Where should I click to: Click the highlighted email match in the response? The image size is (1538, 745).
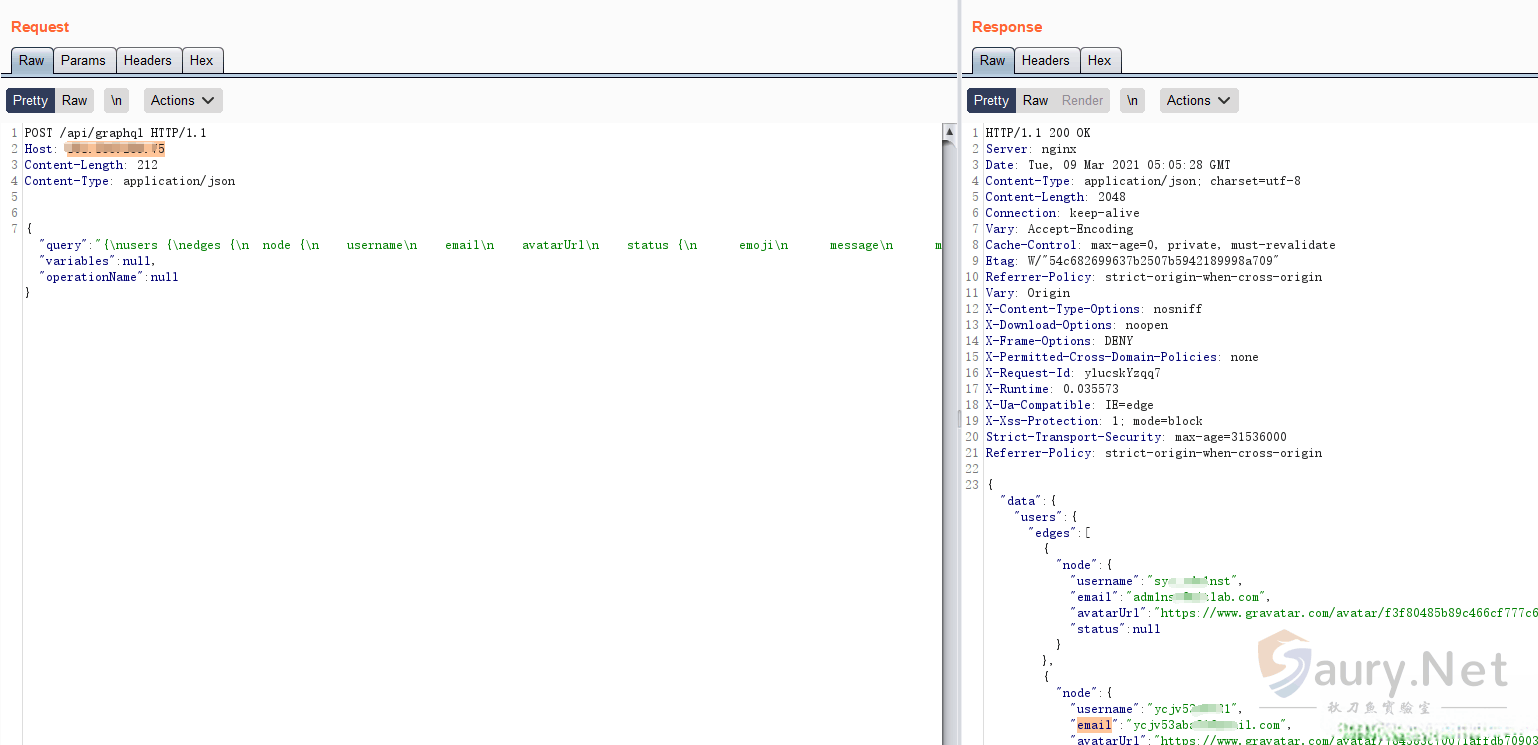tap(1094, 724)
